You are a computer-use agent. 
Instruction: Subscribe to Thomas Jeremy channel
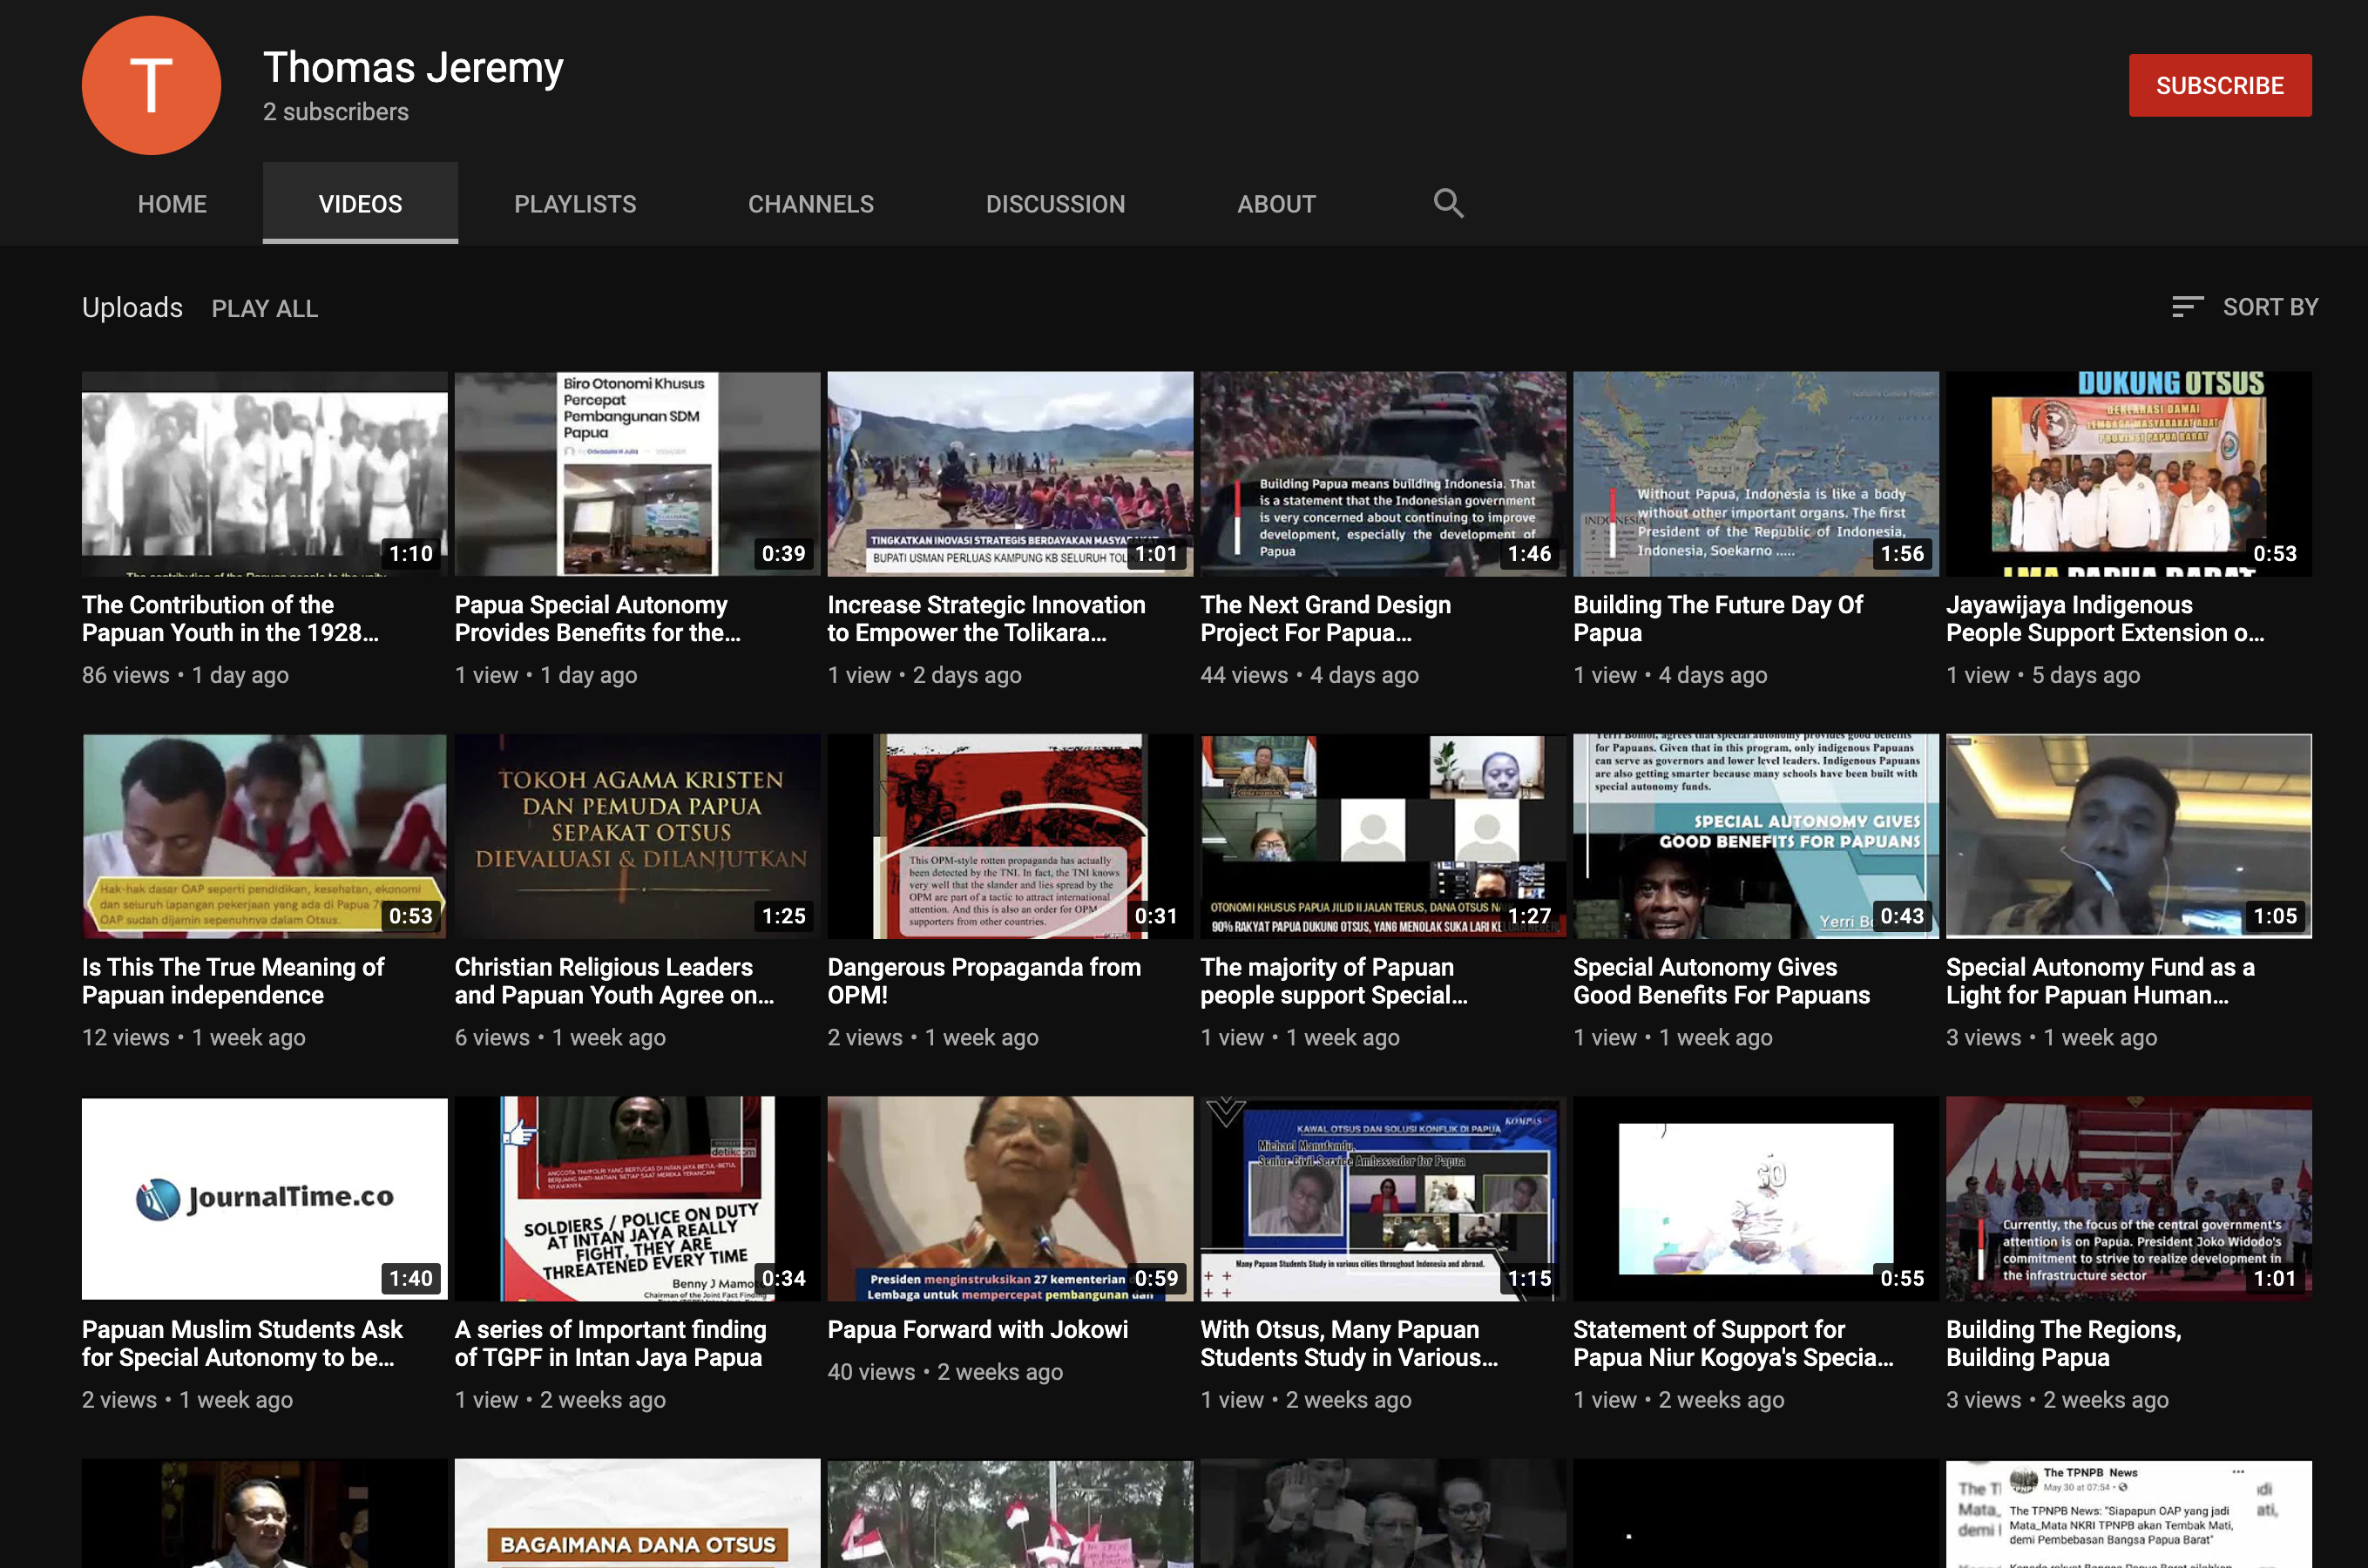2219,85
